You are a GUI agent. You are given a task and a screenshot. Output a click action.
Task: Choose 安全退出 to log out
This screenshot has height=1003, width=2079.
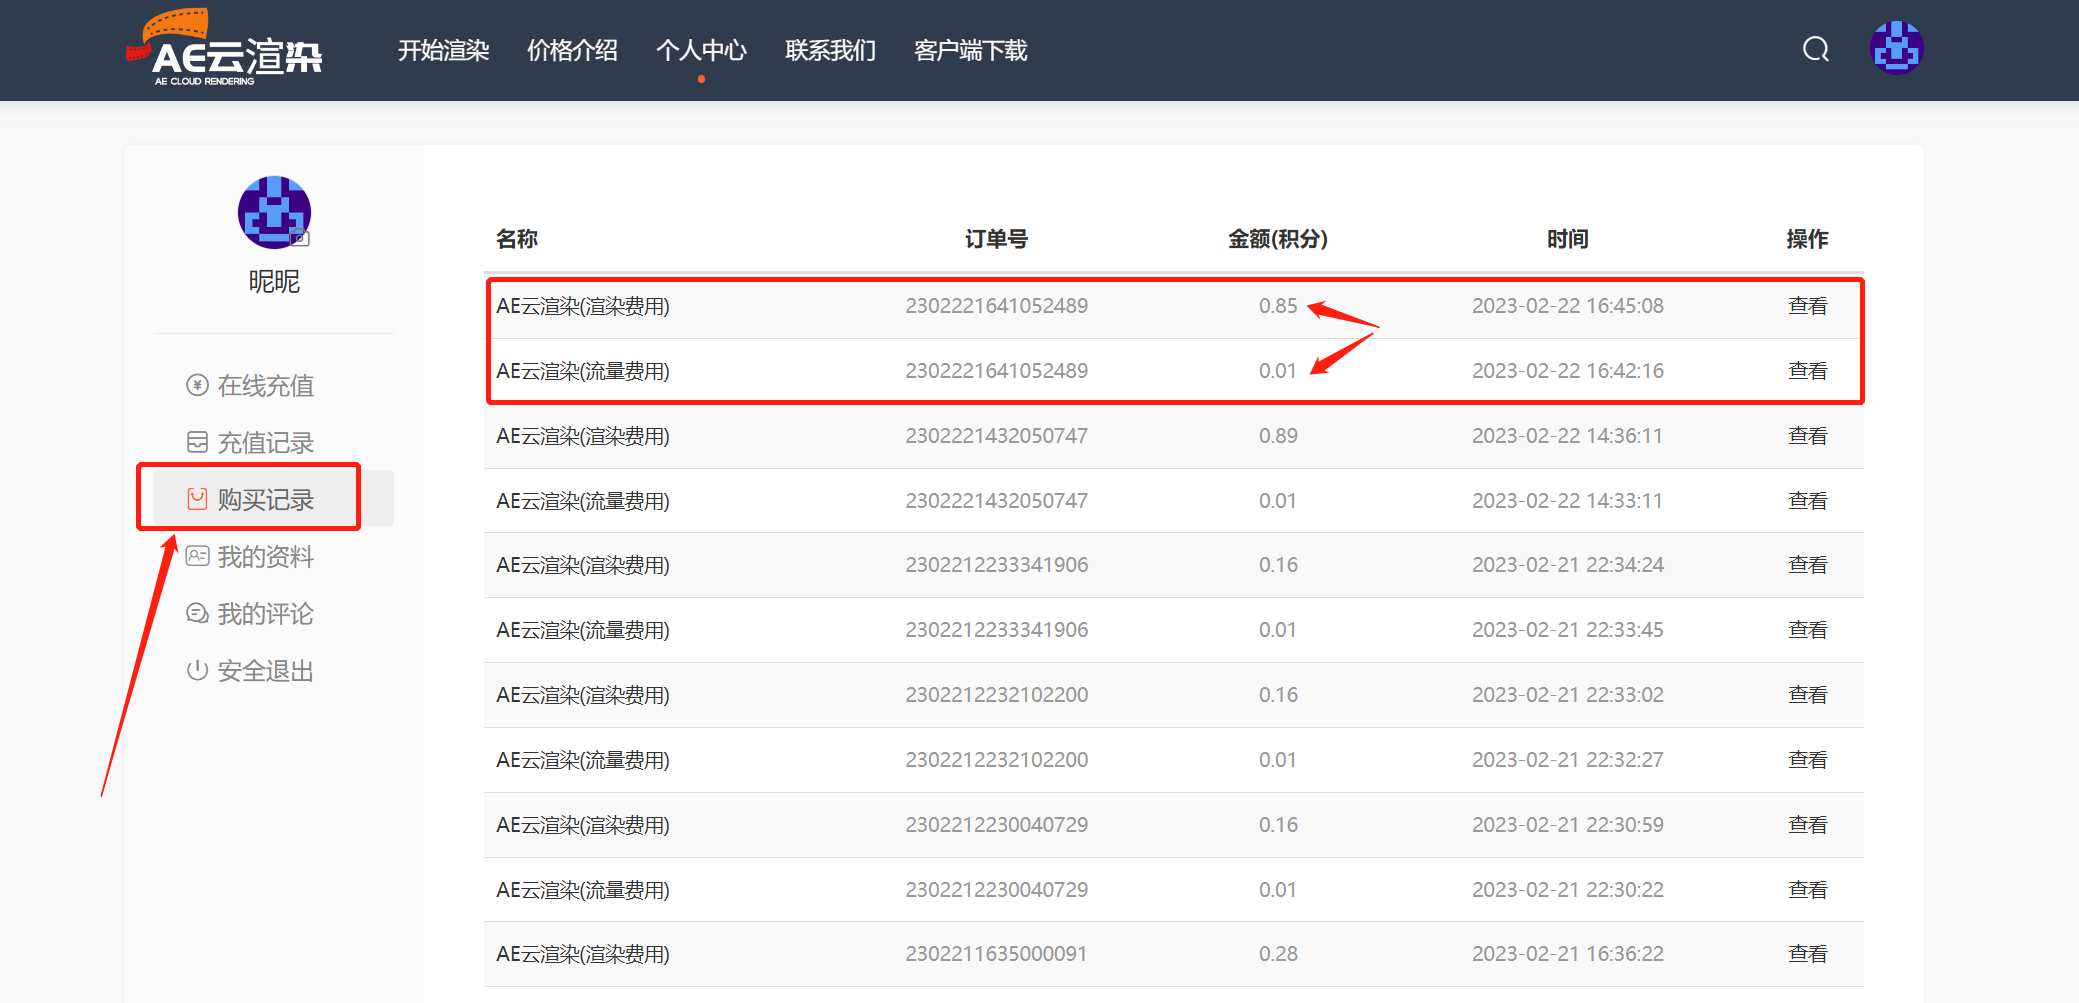pyautogui.click(x=266, y=670)
